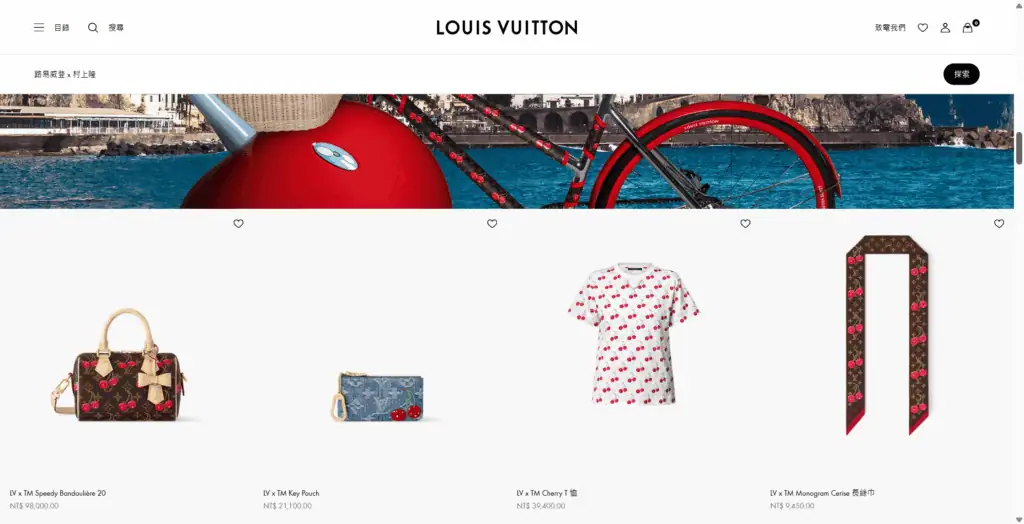
Task: Open the account profile icon
Action: pyautogui.click(x=945, y=27)
